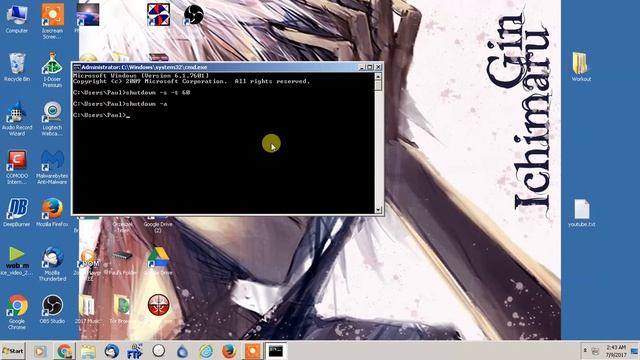Screen dimensions: 640x360
Task: Open the Computer desktop icon
Action: tap(17, 19)
